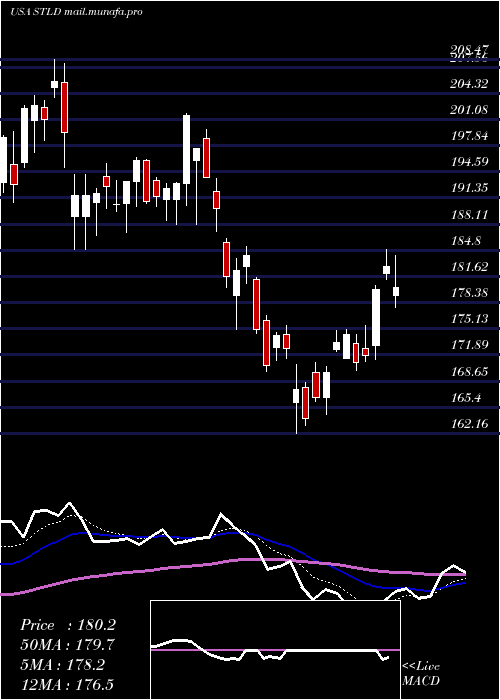Click the 184.8 price axis label
This screenshot has height=700, width=500.
pyautogui.click(x=466, y=241)
